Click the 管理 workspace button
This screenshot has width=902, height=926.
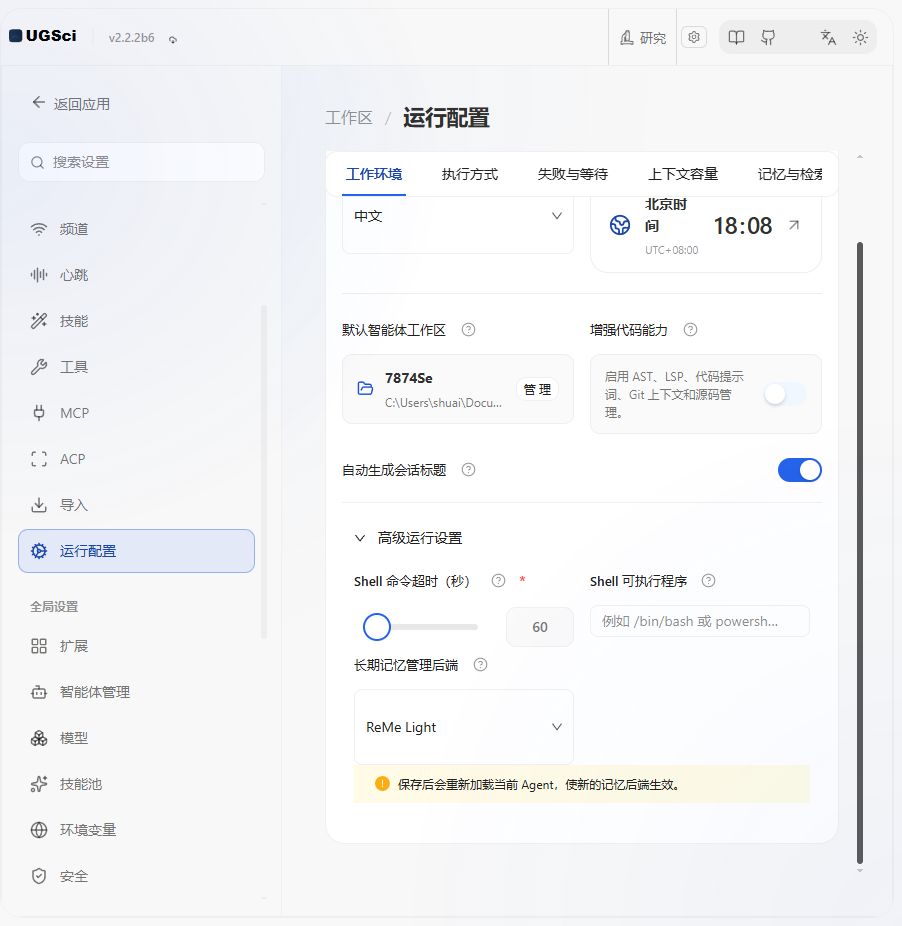[537, 390]
